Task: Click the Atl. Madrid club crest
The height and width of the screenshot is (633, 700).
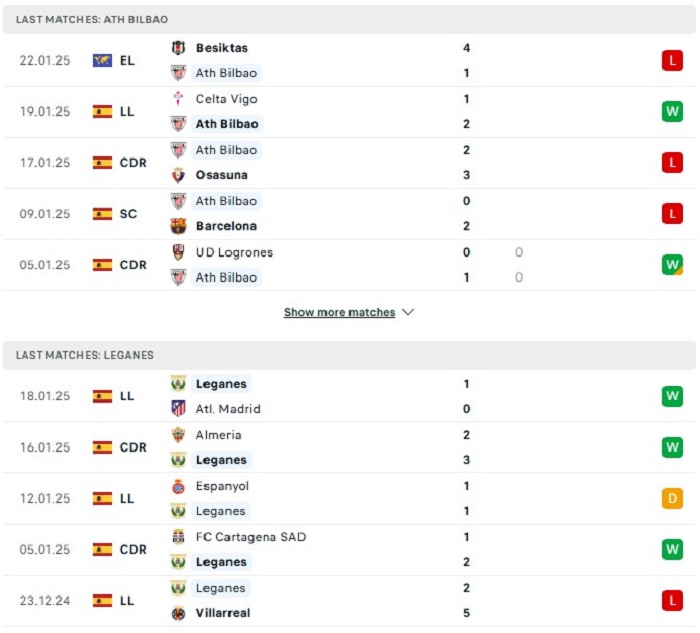Action: tap(178, 408)
